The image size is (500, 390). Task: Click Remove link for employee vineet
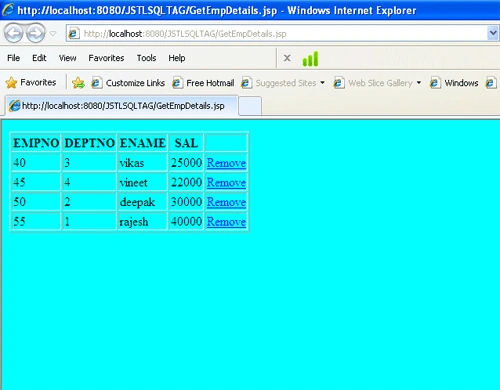226,182
